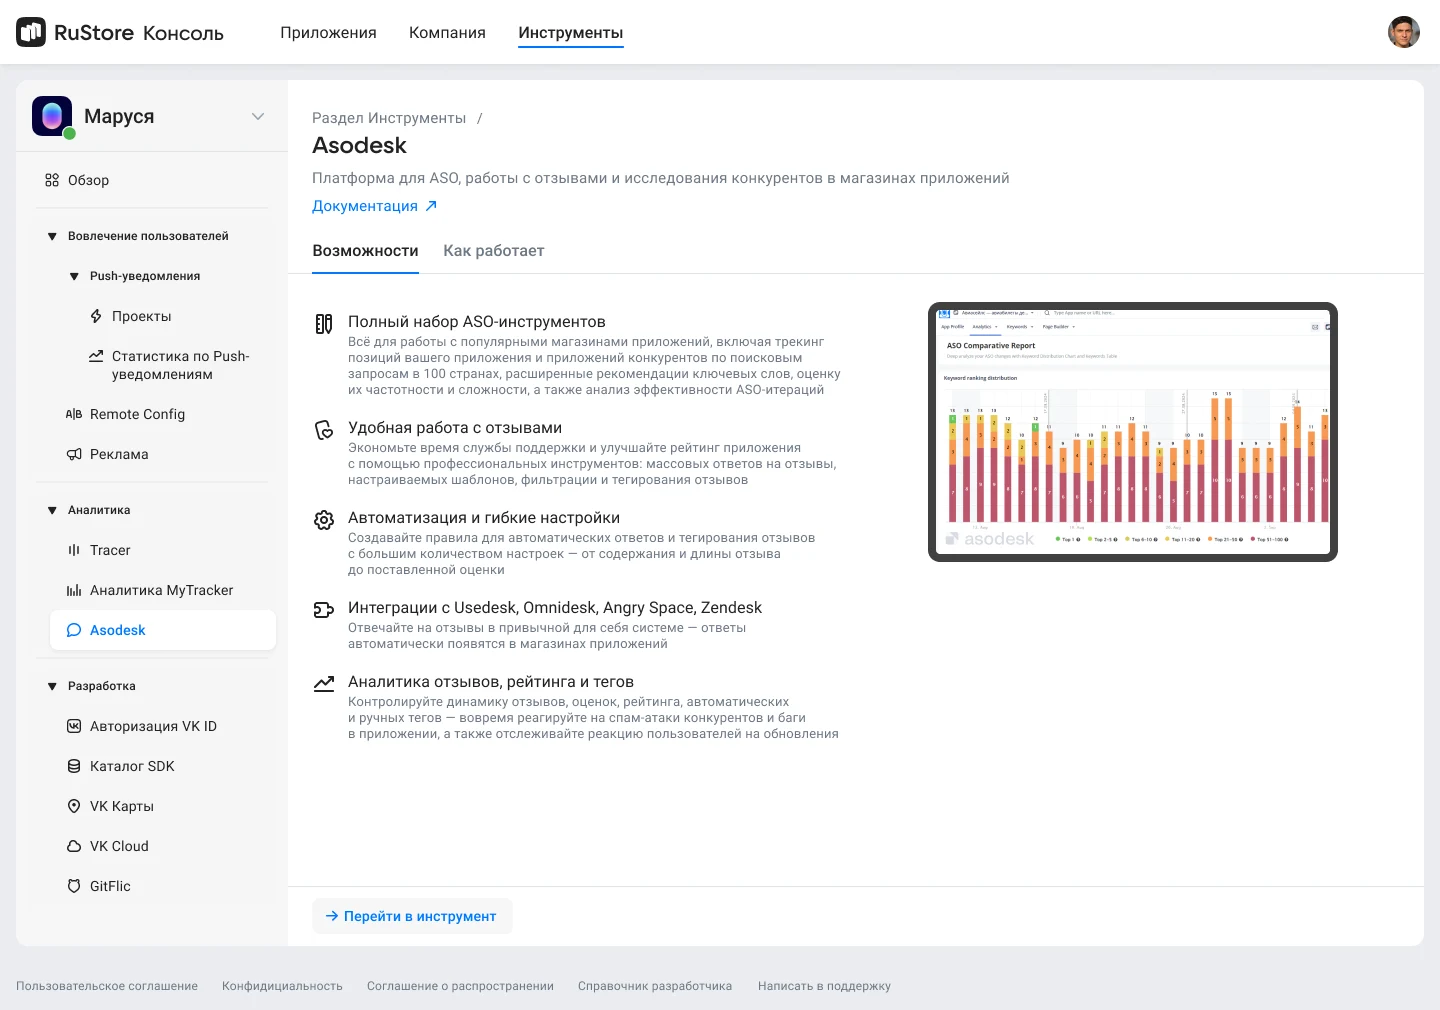Collapse the Аналитика section

click(52, 511)
